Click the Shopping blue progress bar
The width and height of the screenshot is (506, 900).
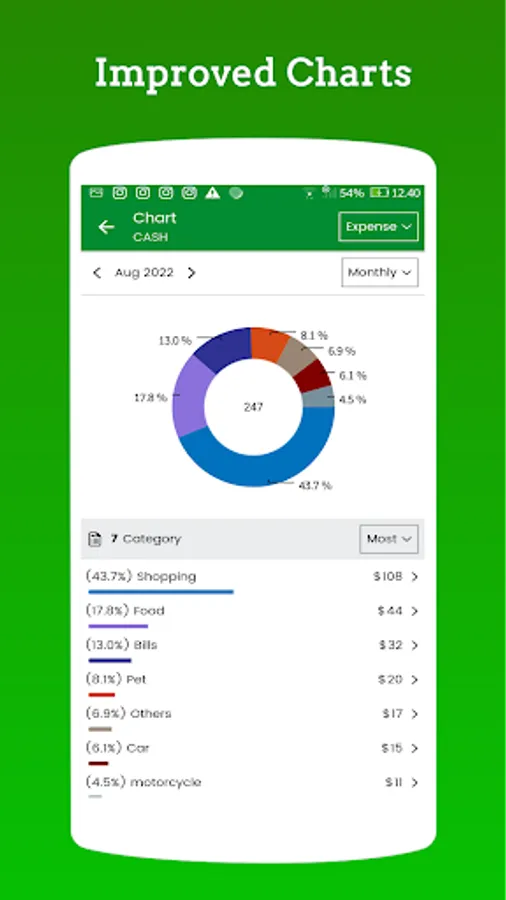[x=161, y=592]
